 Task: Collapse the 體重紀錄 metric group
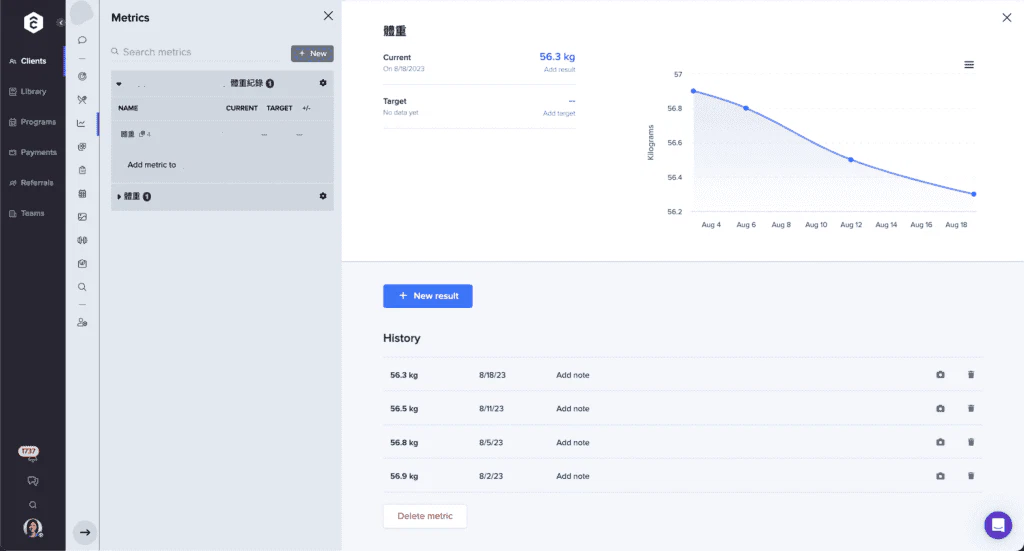119,84
